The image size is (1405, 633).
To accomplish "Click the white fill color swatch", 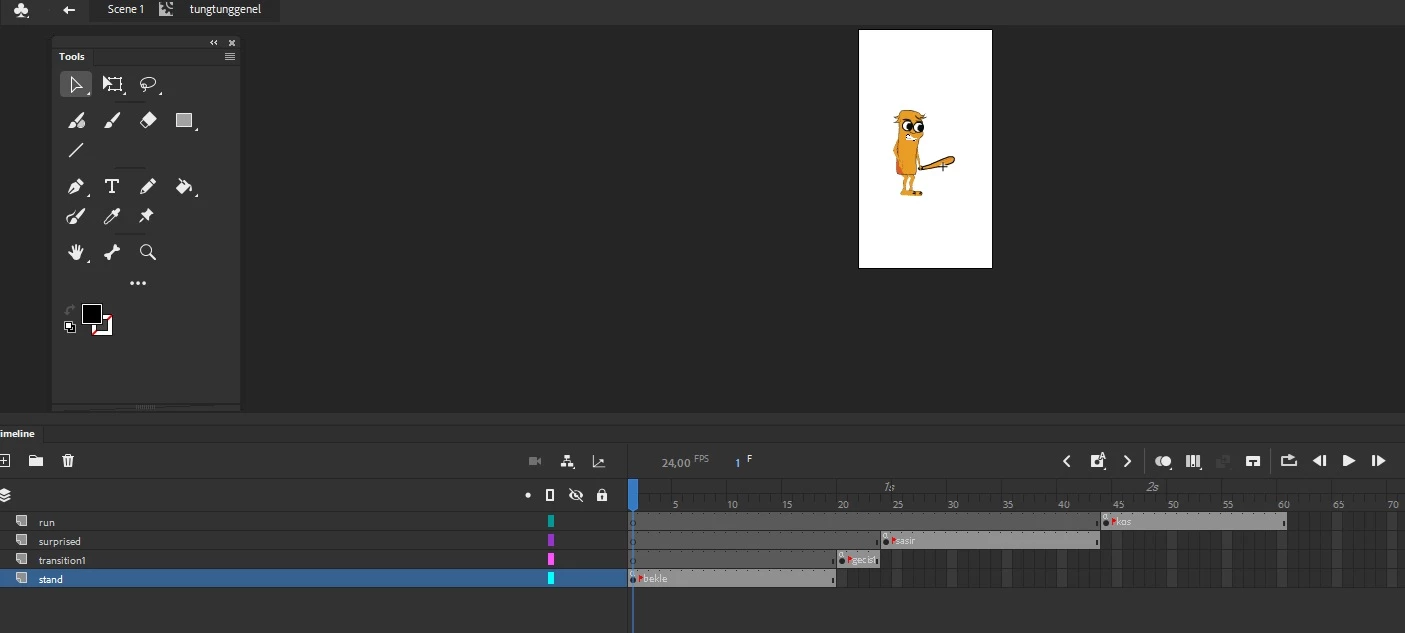I will (x=105, y=328).
